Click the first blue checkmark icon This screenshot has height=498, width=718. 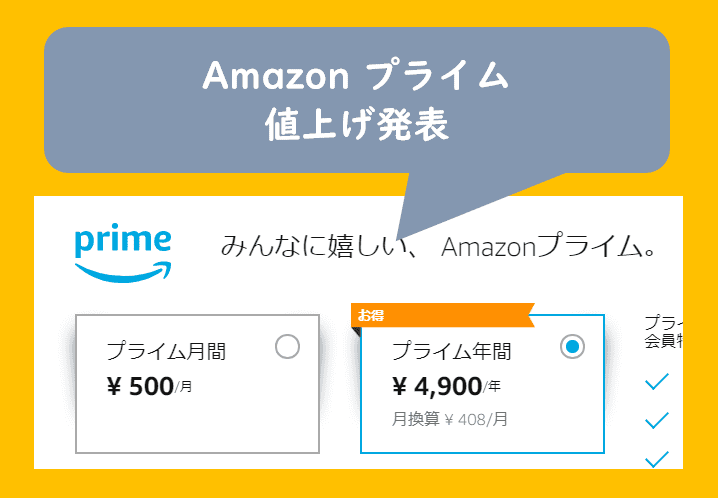pyautogui.click(x=657, y=381)
